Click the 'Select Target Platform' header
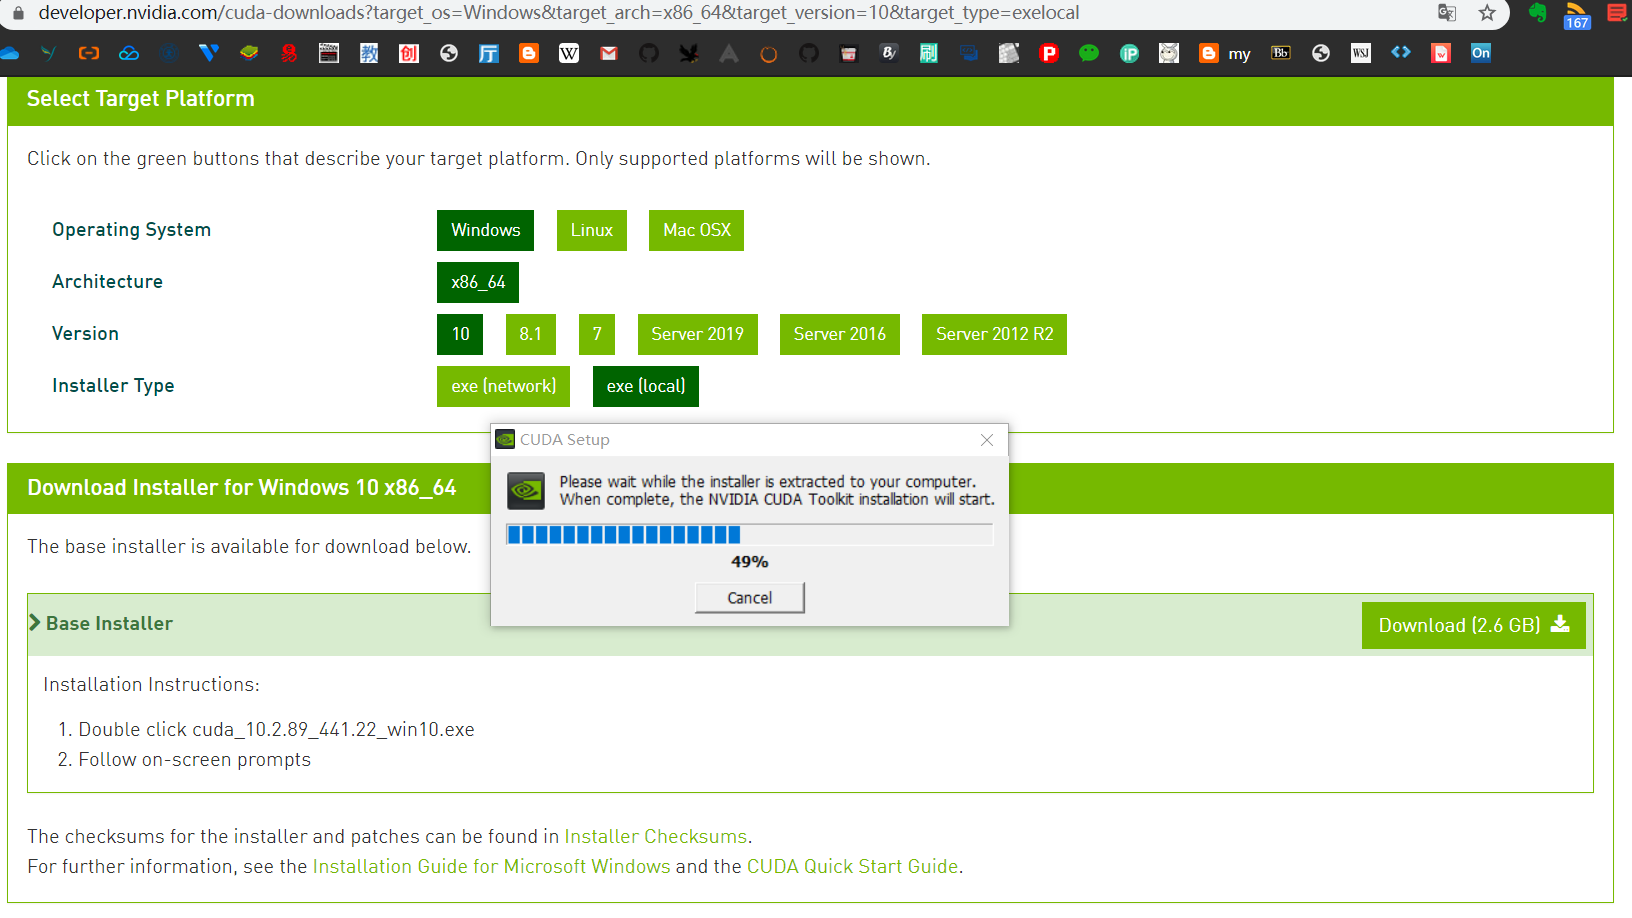The height and width of the screenshot is (918, 1632). pos(141,99)
